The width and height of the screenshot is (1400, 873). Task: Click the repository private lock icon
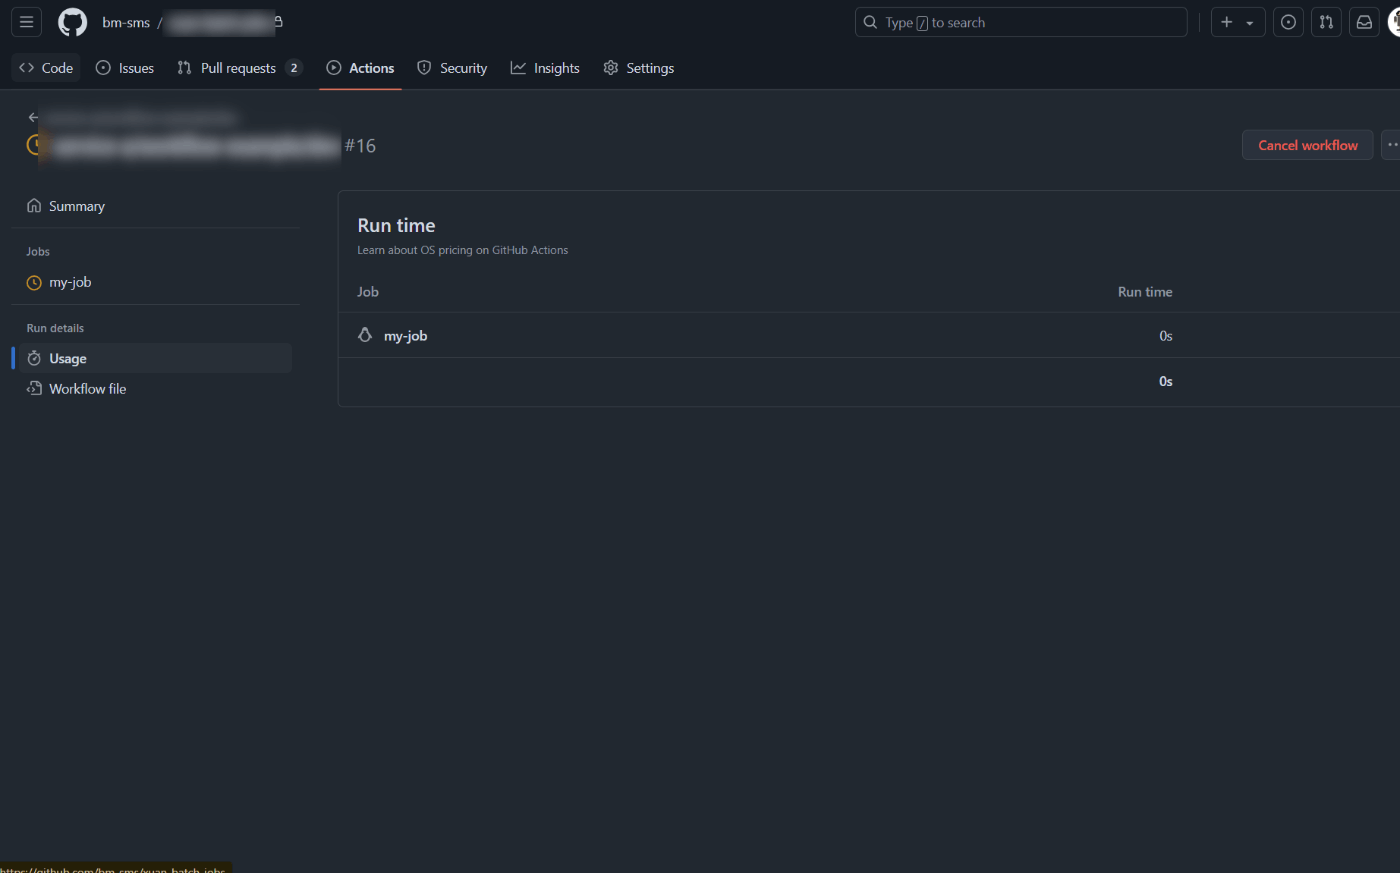coord(278,21)
